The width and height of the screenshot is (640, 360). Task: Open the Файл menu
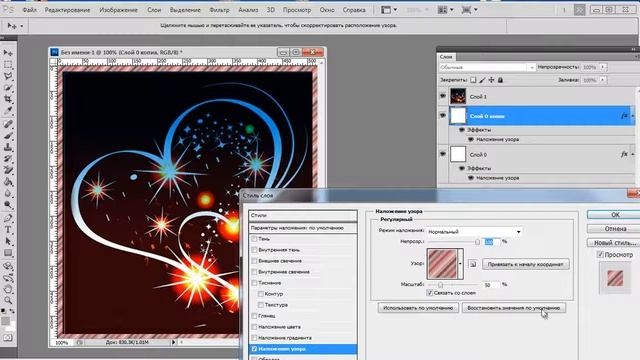(29, 10)
